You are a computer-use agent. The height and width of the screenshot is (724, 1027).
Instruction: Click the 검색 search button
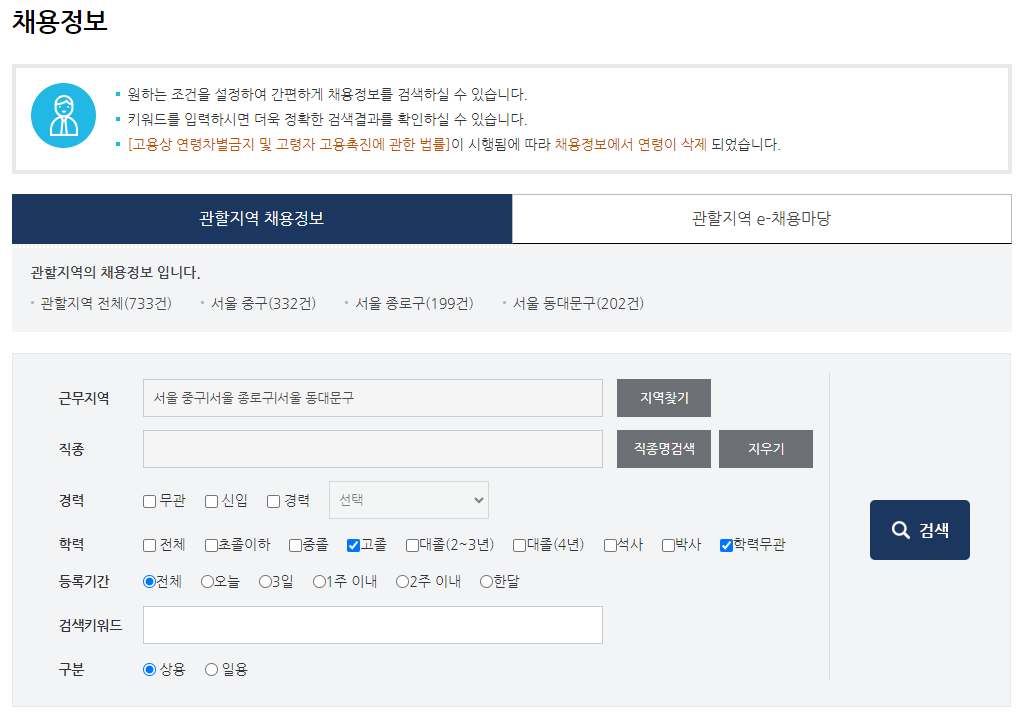tap(918, 530)
